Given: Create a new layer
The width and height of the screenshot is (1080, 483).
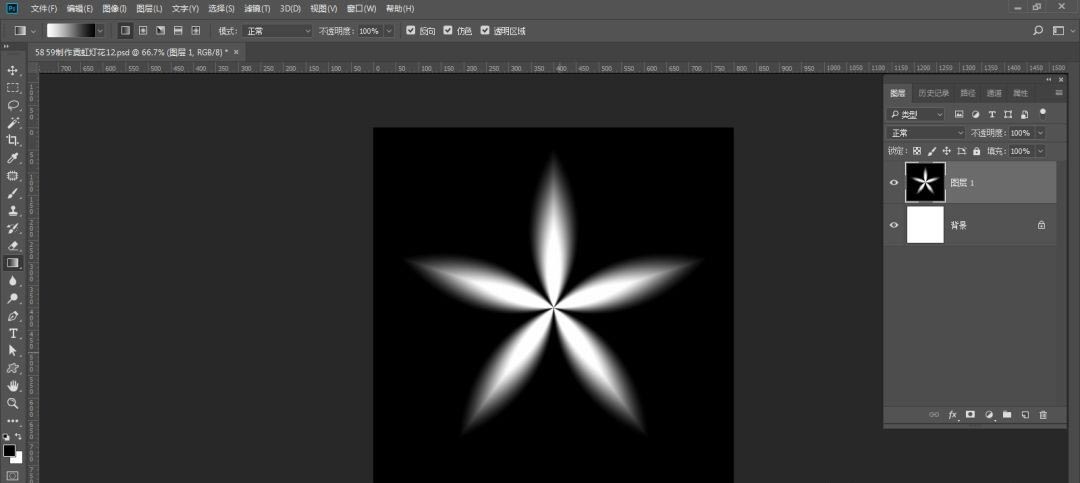Looking at the screenshot, I should point(1025,415).
